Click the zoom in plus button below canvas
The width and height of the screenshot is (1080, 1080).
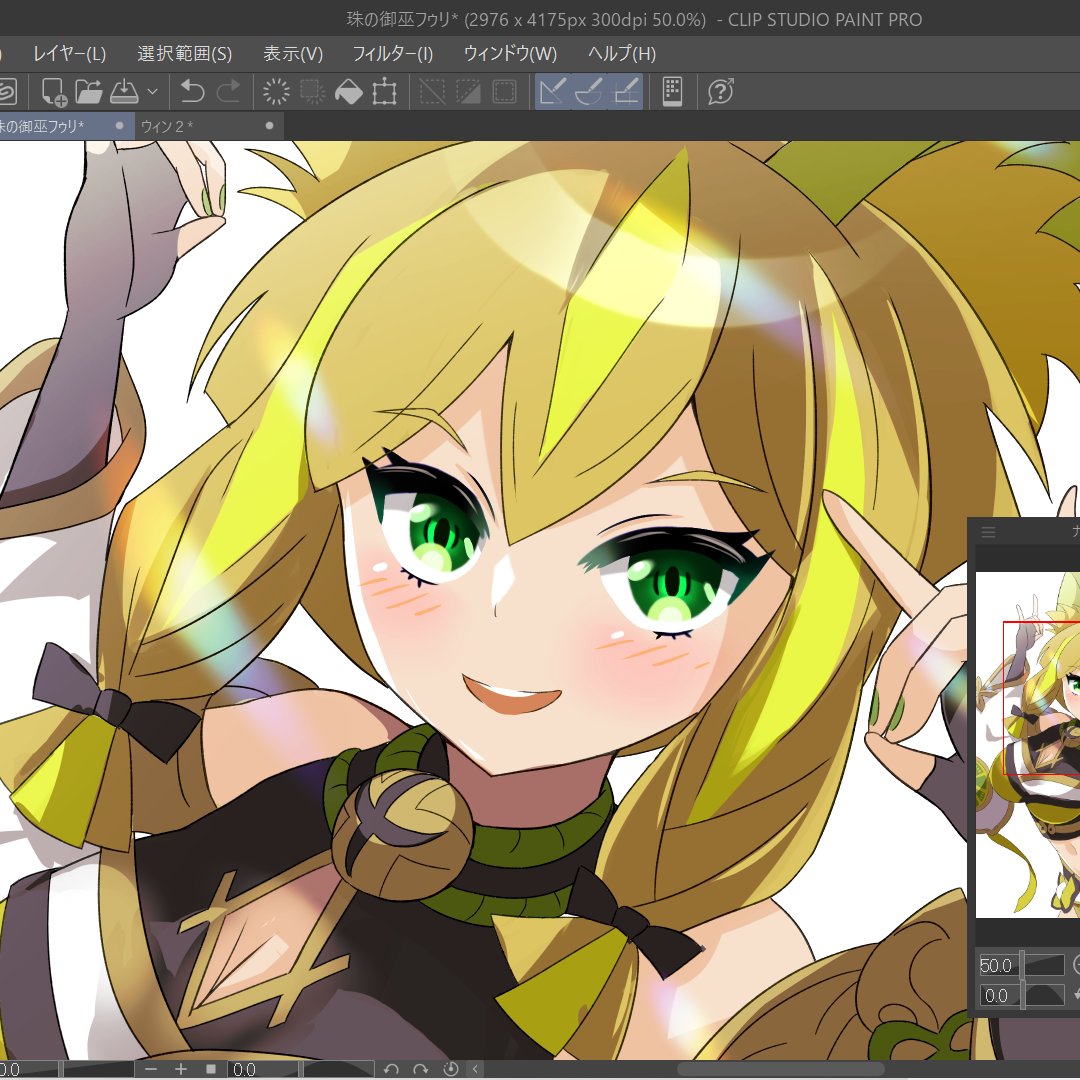[180, 1069]
